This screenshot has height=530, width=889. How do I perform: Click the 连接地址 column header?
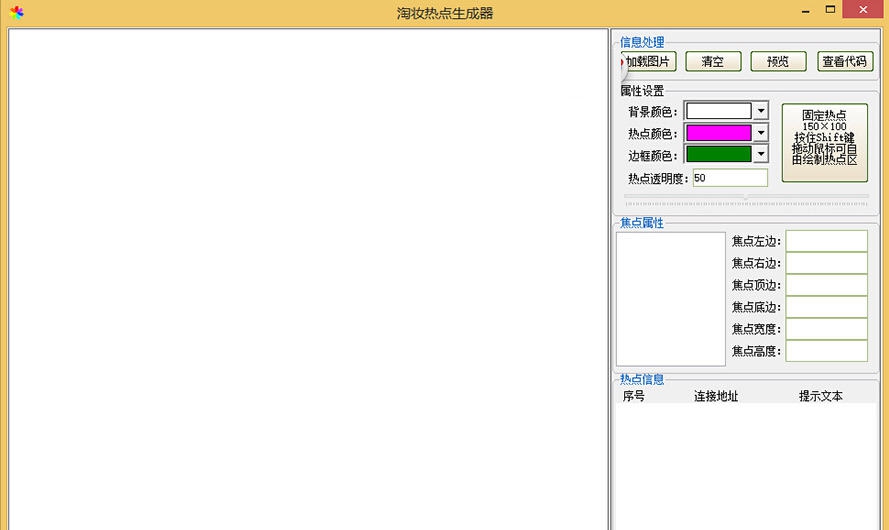point(716,396)
